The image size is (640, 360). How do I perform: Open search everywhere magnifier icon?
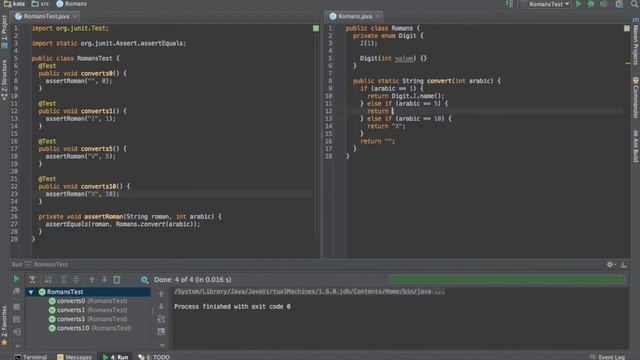(x=635, y=4)
